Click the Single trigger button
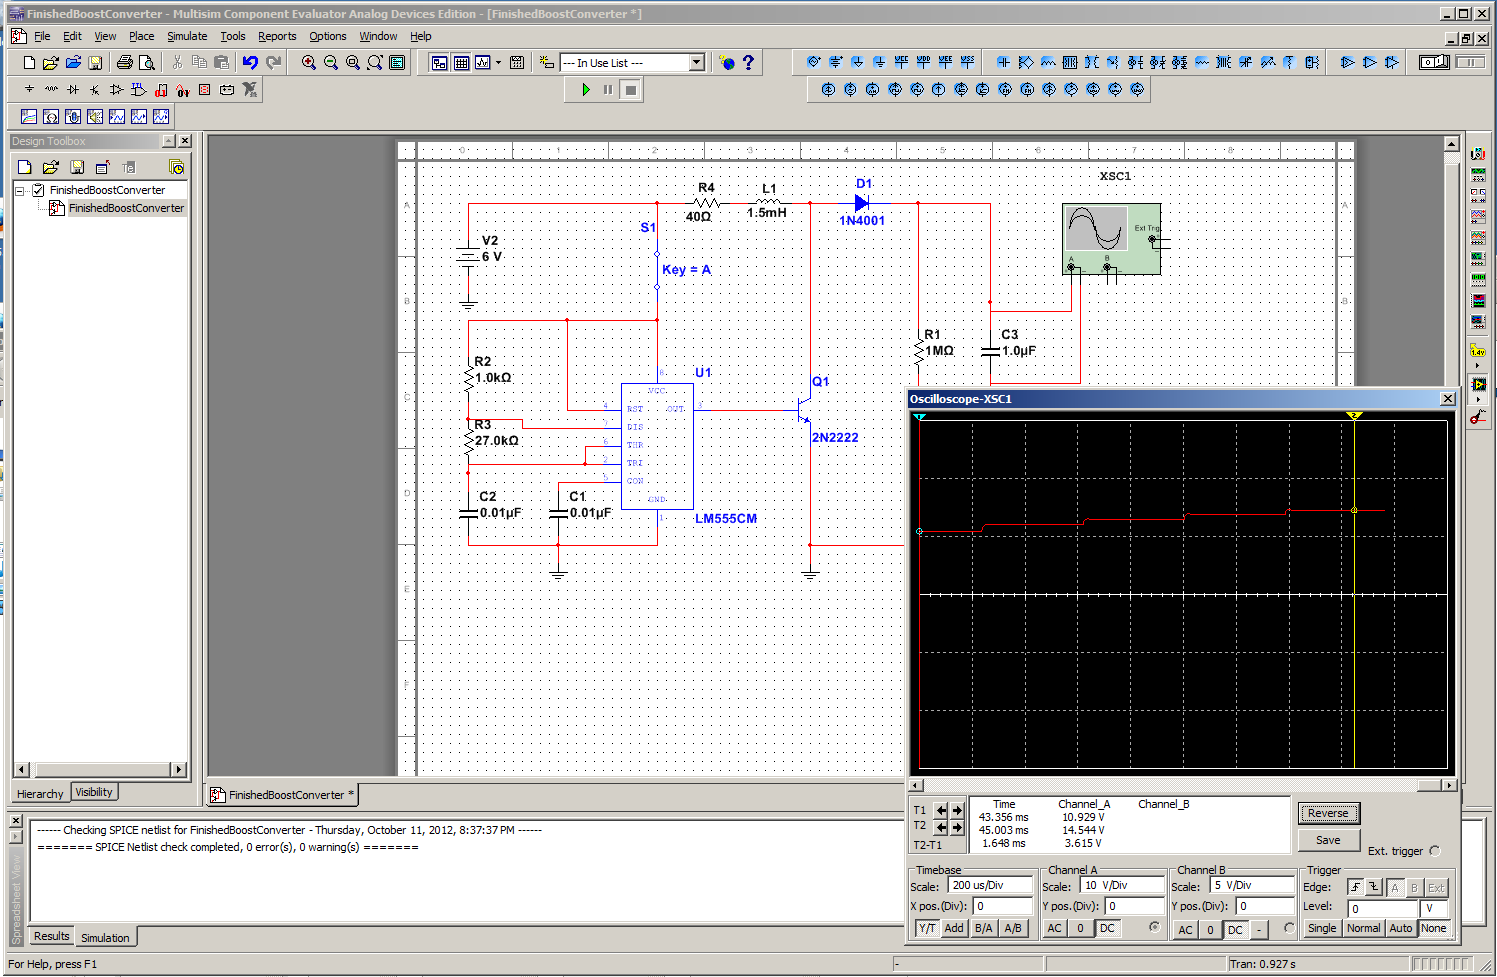The width and height of the screenshot is (1497, 977). pos(1322,928)
